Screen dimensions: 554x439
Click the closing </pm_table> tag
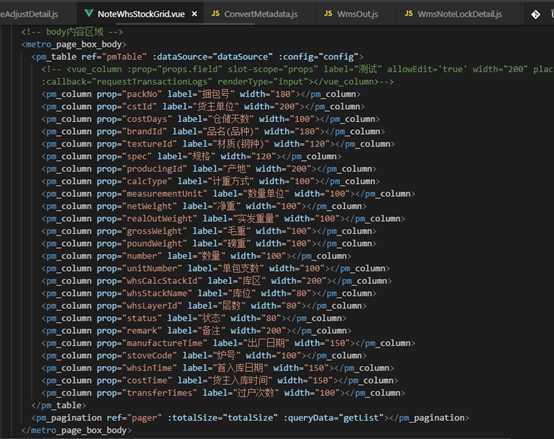pos(59,405)
